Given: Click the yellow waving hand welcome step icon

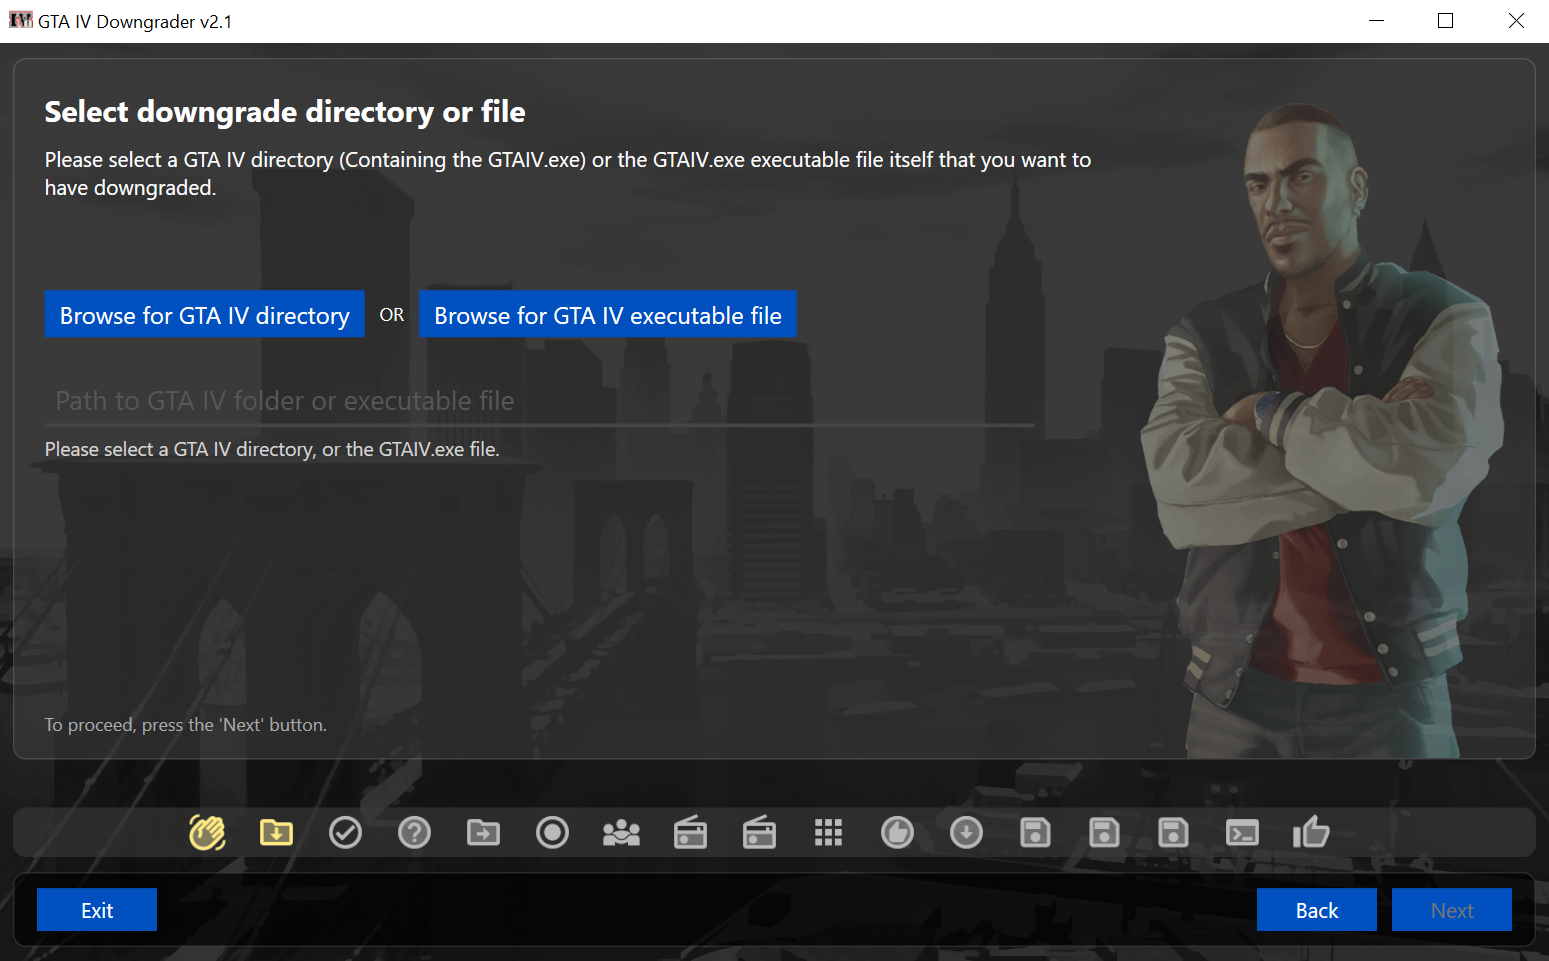Looking at the screenshot, I should (x=207, y=832).
